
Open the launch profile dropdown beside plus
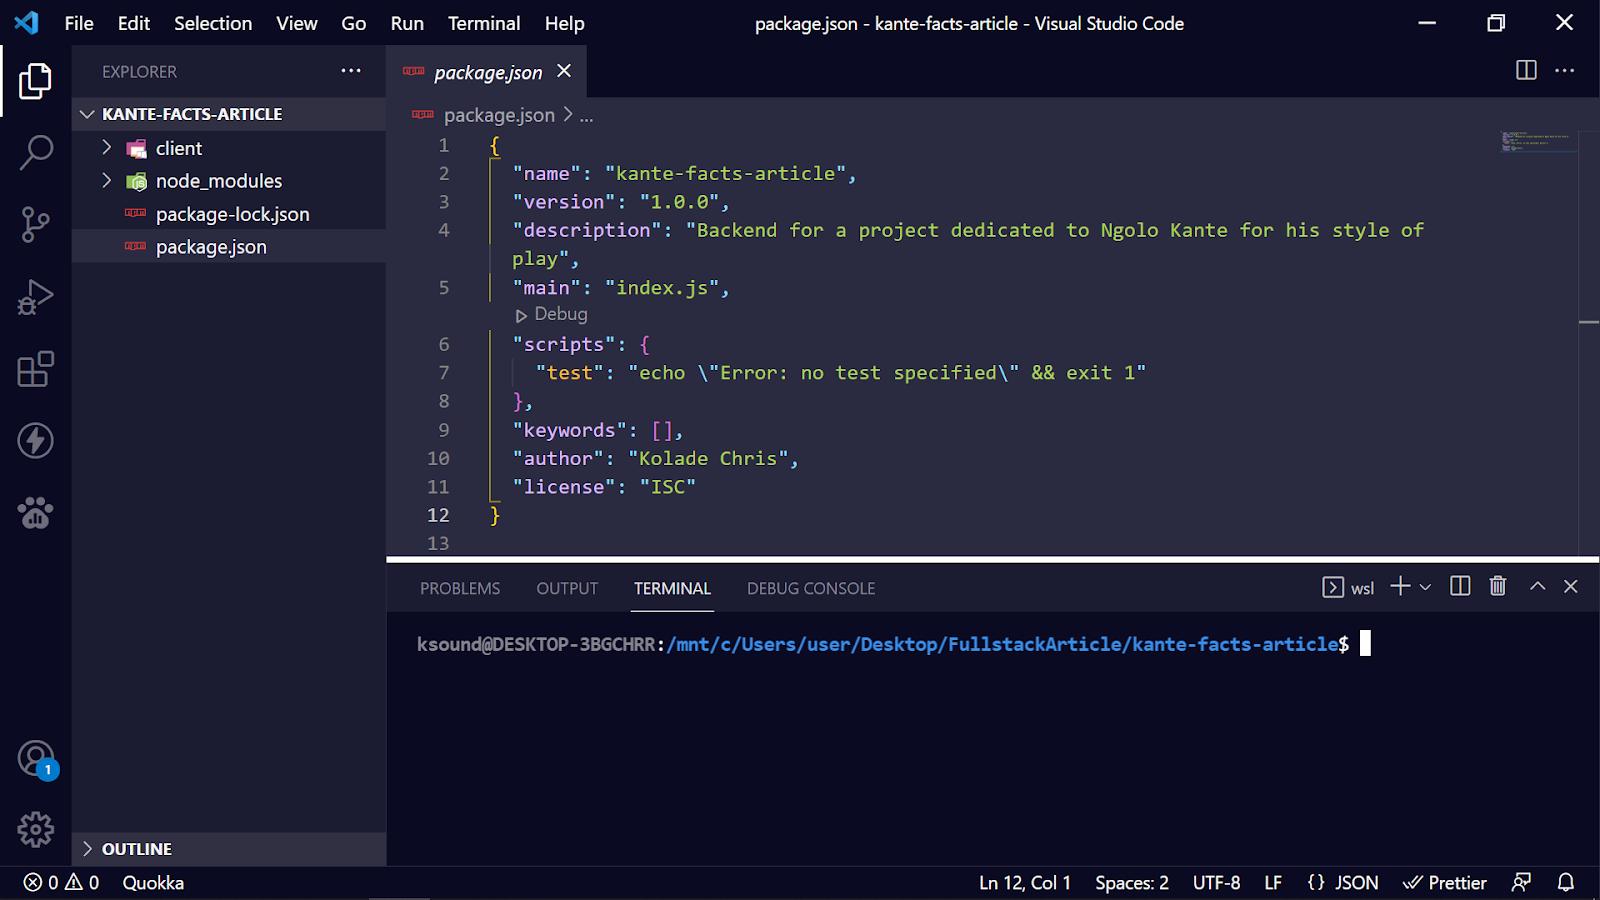click(1426, 587)
